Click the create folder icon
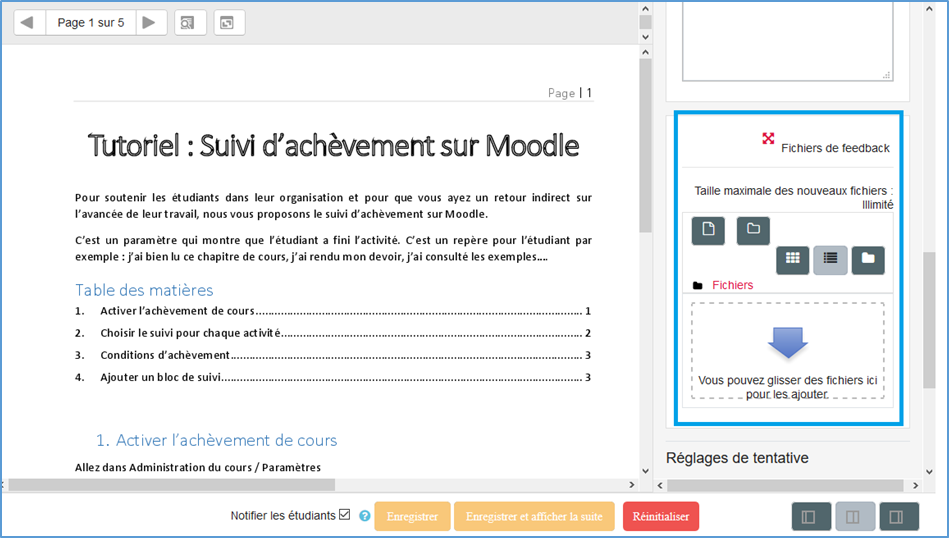Image resolution: width=949 pixels, height=538 pixels. pos(753,231)
